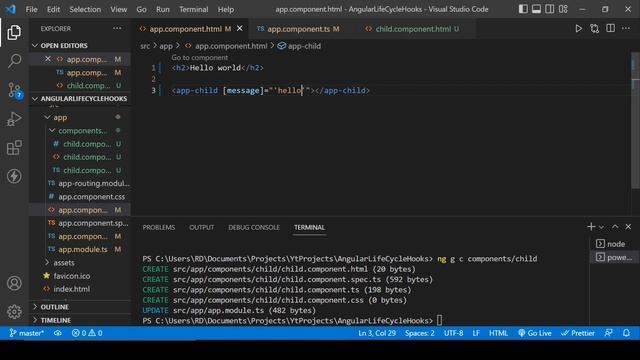
Task: Open the Manage gear icon
Action: click(14, 311)
